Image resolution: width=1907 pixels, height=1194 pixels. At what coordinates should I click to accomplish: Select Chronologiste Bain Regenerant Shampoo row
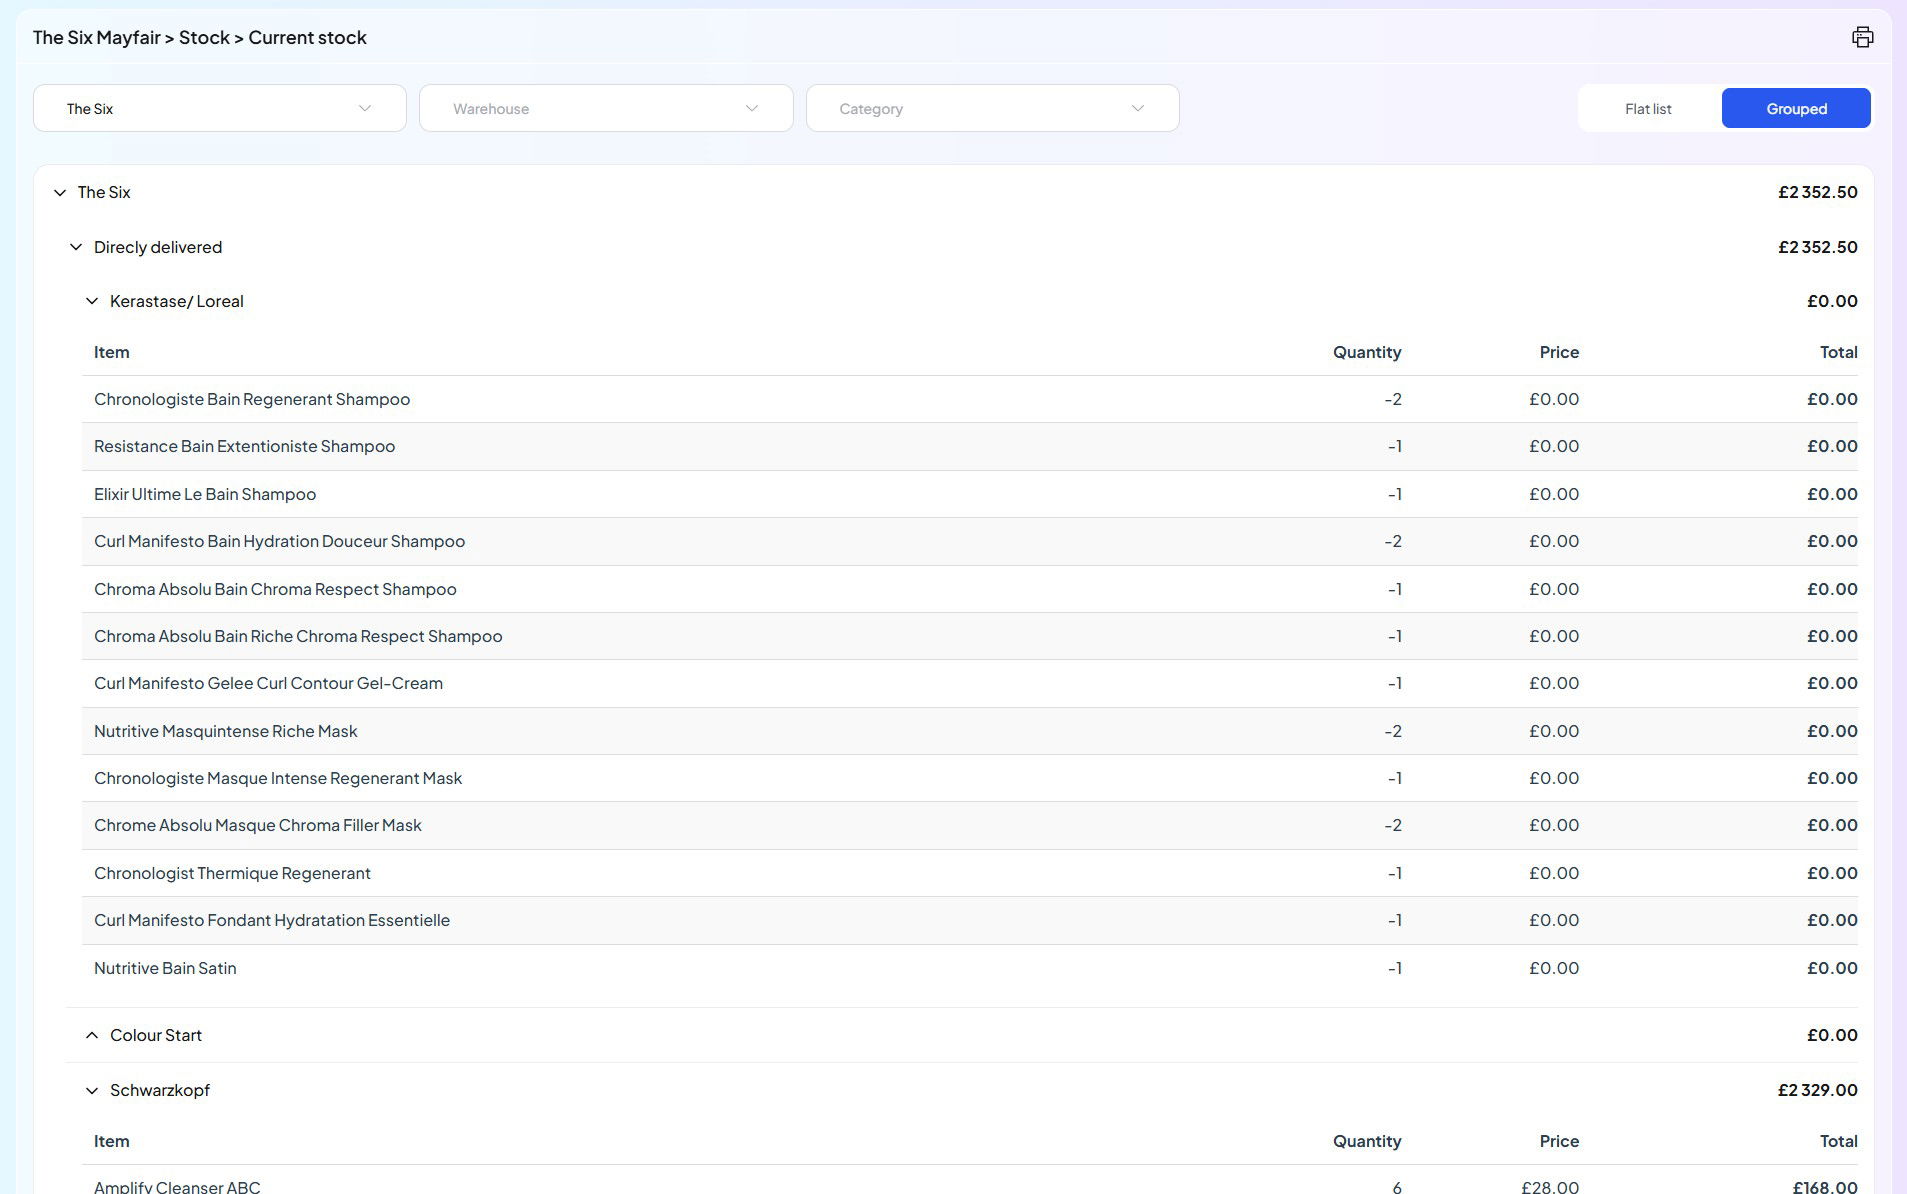point(252,399)
